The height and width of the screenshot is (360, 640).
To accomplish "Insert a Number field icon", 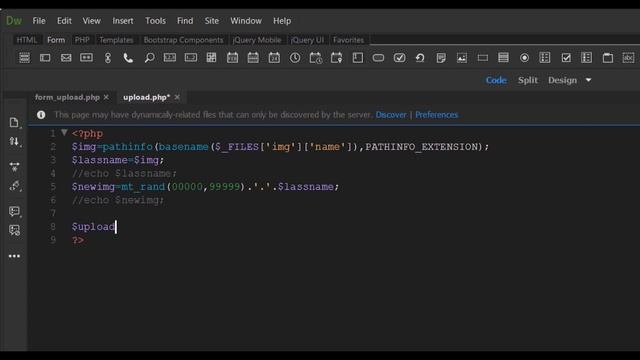I will [170, 58].
